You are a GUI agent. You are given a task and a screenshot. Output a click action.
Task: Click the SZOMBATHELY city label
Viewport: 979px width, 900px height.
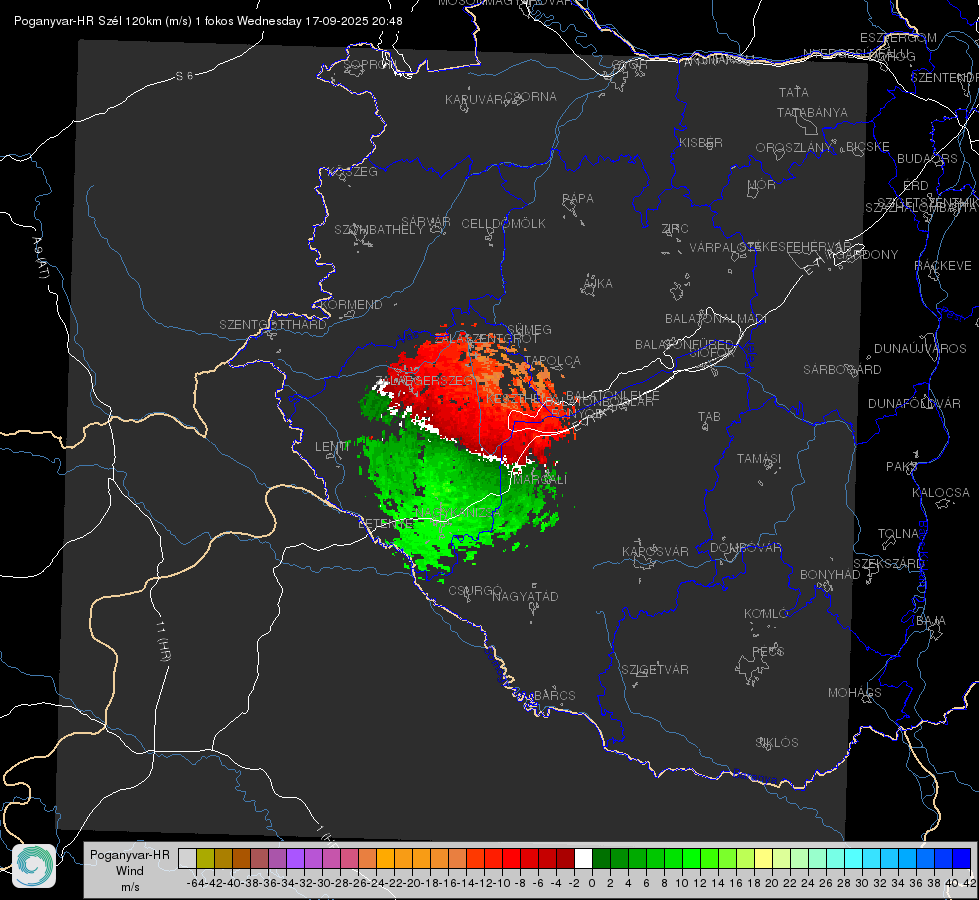click(x=379, y=230)
